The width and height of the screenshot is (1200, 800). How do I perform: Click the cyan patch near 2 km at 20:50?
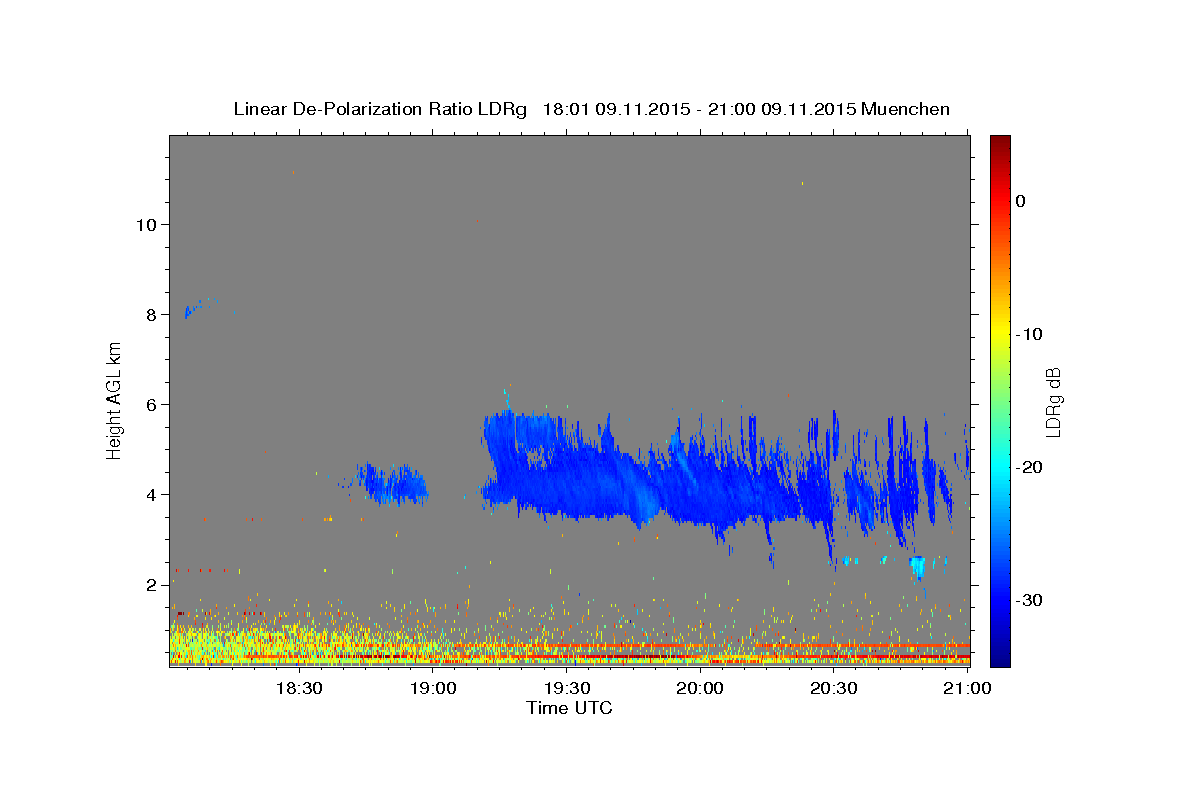917,568
